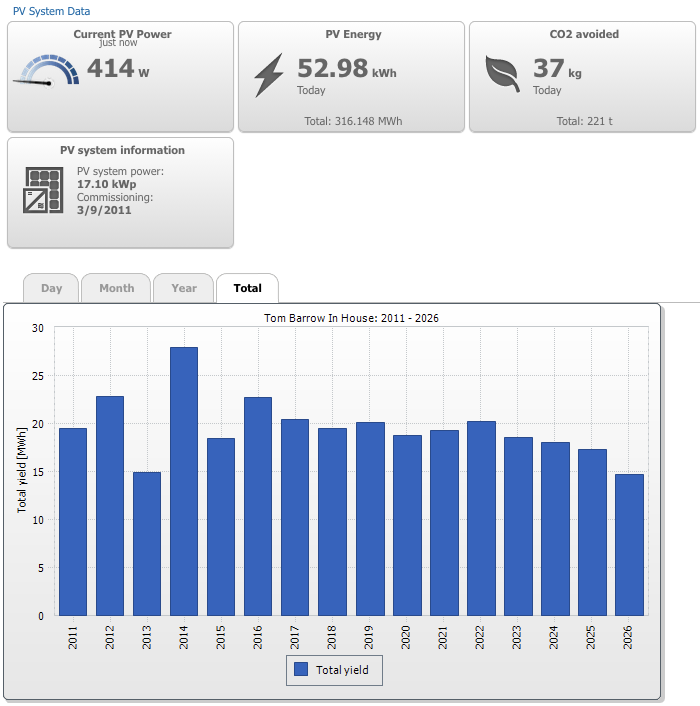Click the 3/9/2011 commissioning date
This screenshot has height=706, width=700.
(x=104, y=210)
